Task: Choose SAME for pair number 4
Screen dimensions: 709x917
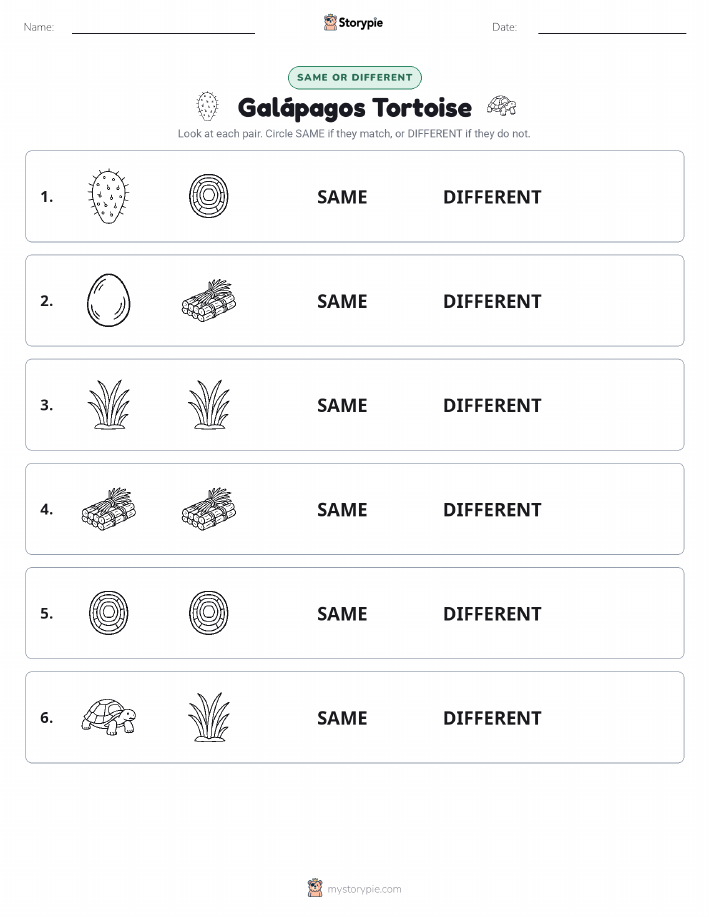Action: [x=342, y=509]
